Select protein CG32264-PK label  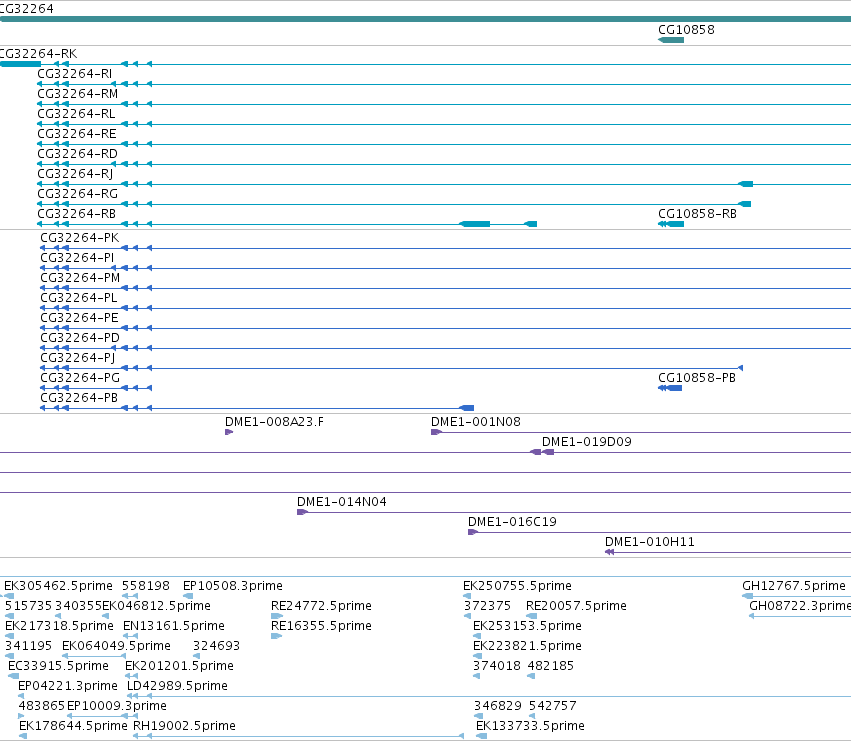79,238
